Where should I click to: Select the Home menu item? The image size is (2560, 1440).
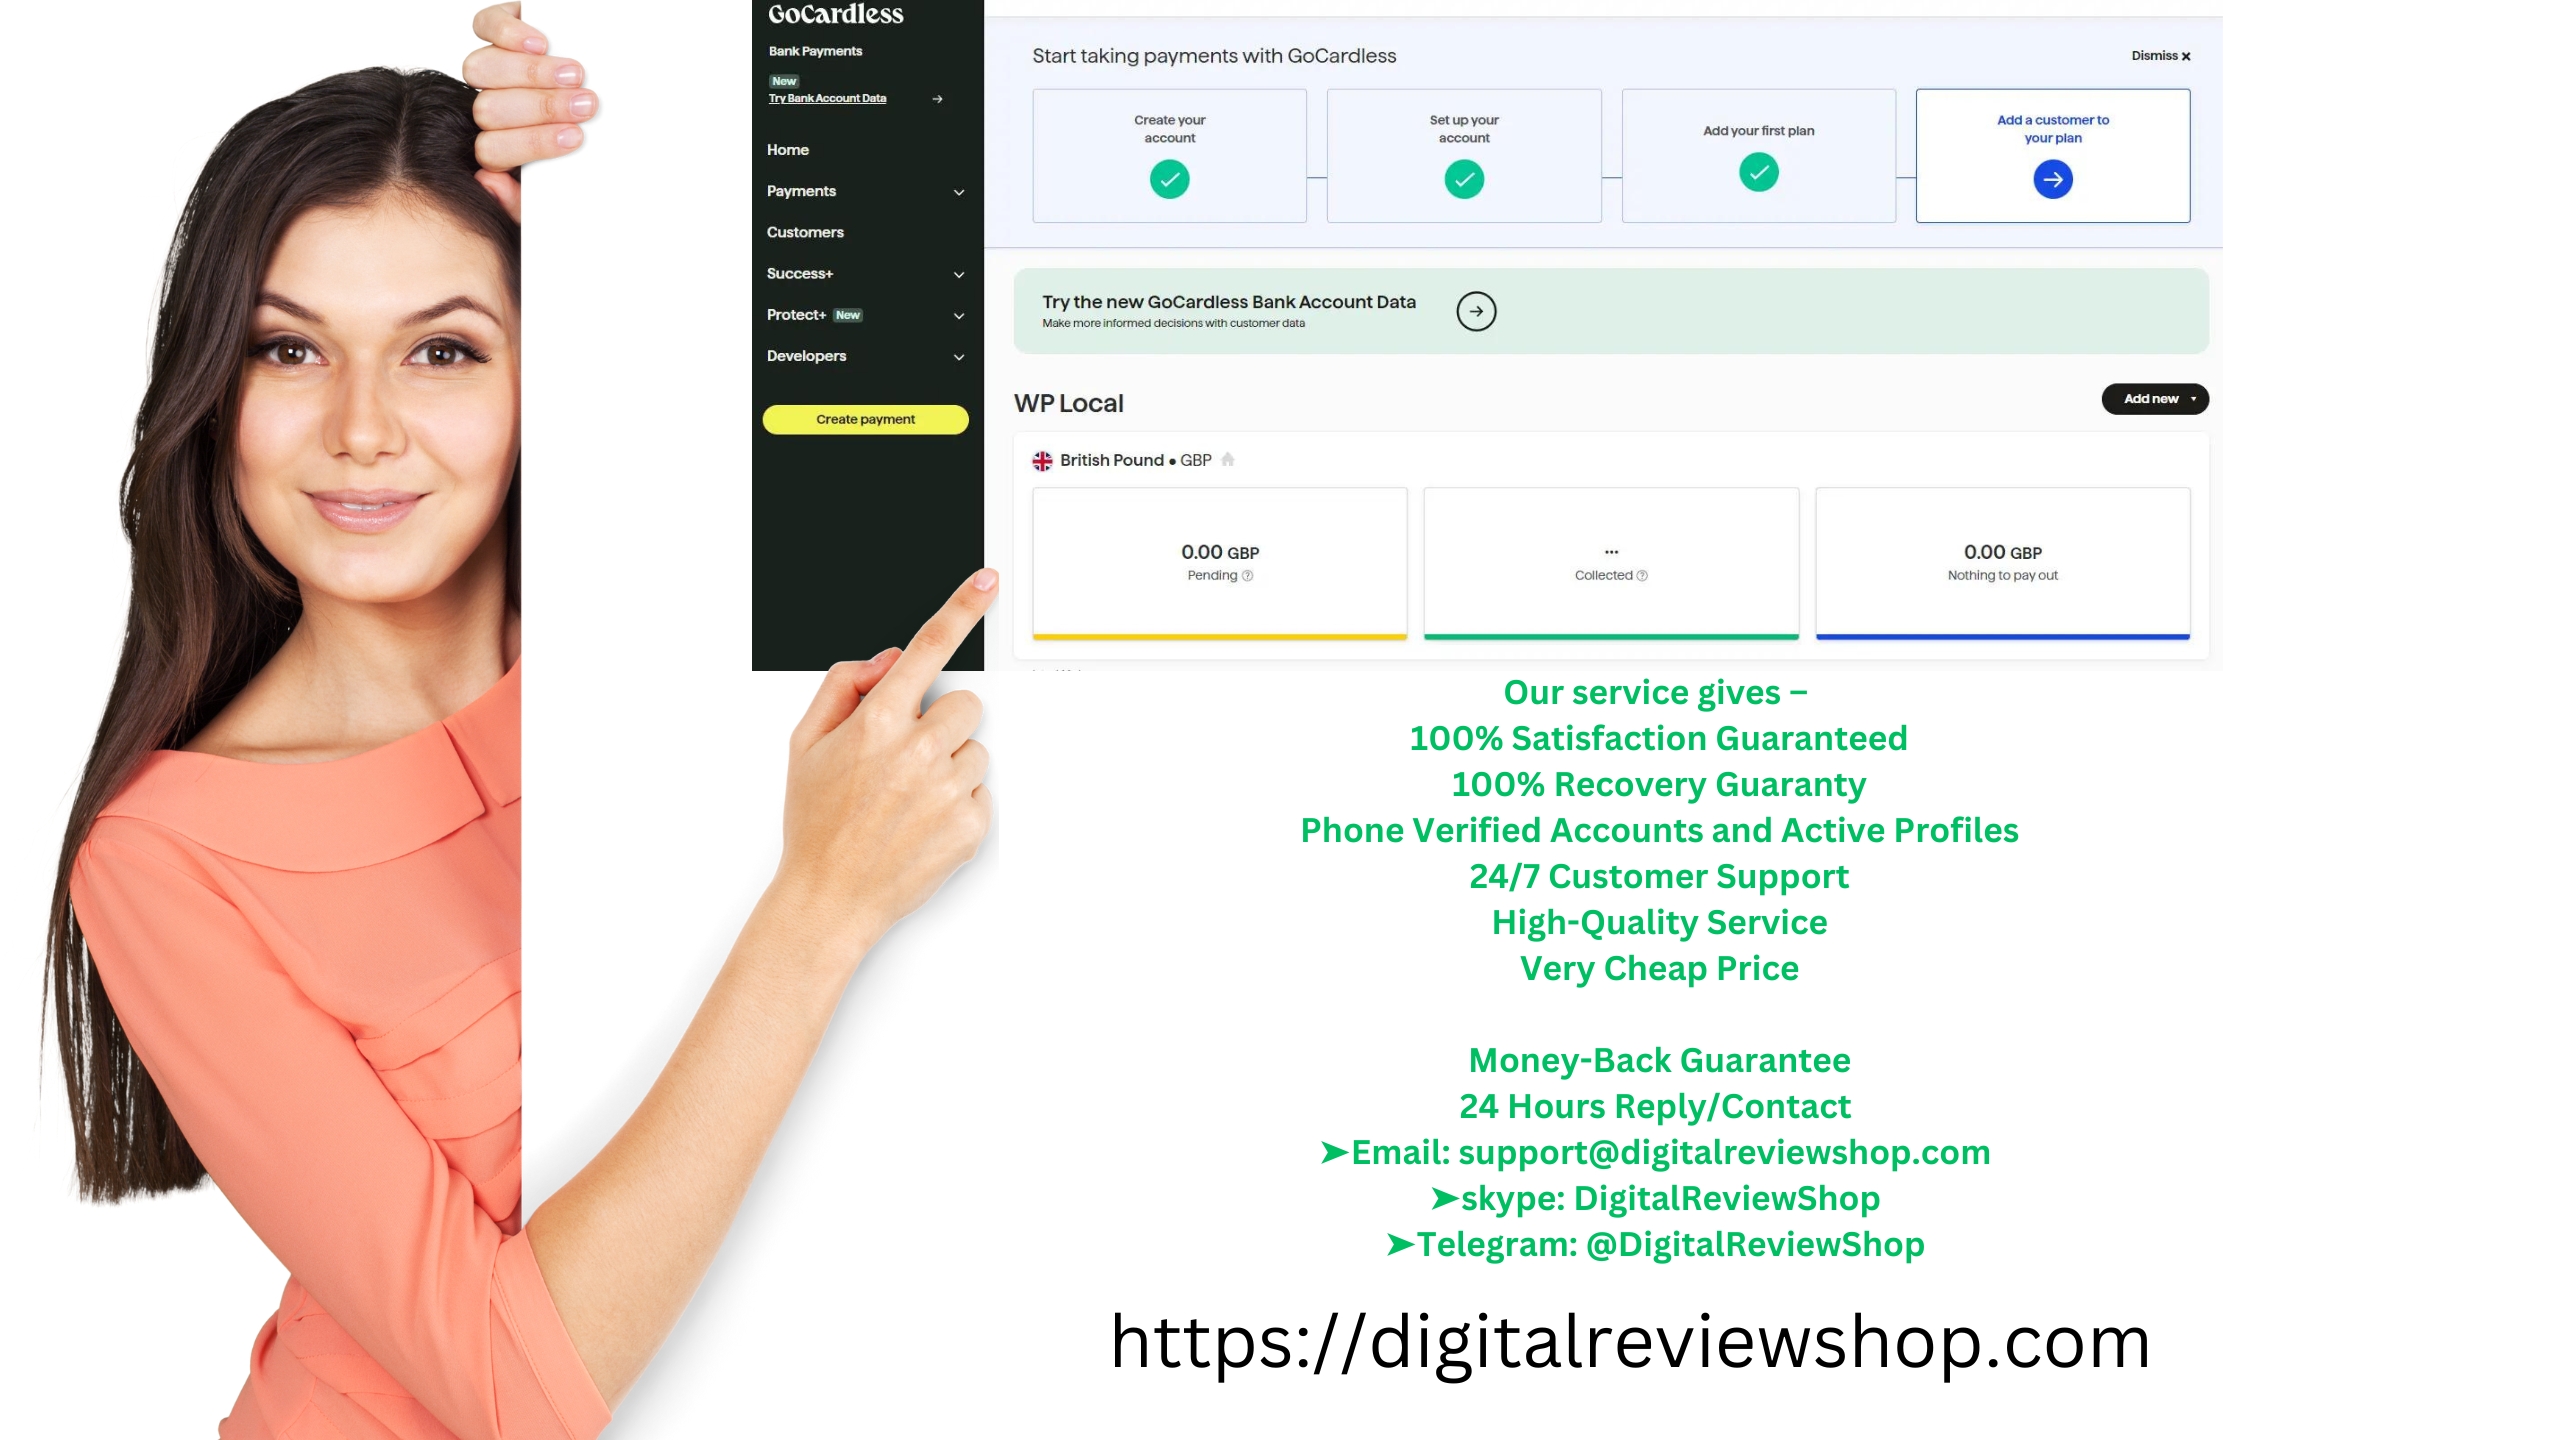click(x=788, y=149)
